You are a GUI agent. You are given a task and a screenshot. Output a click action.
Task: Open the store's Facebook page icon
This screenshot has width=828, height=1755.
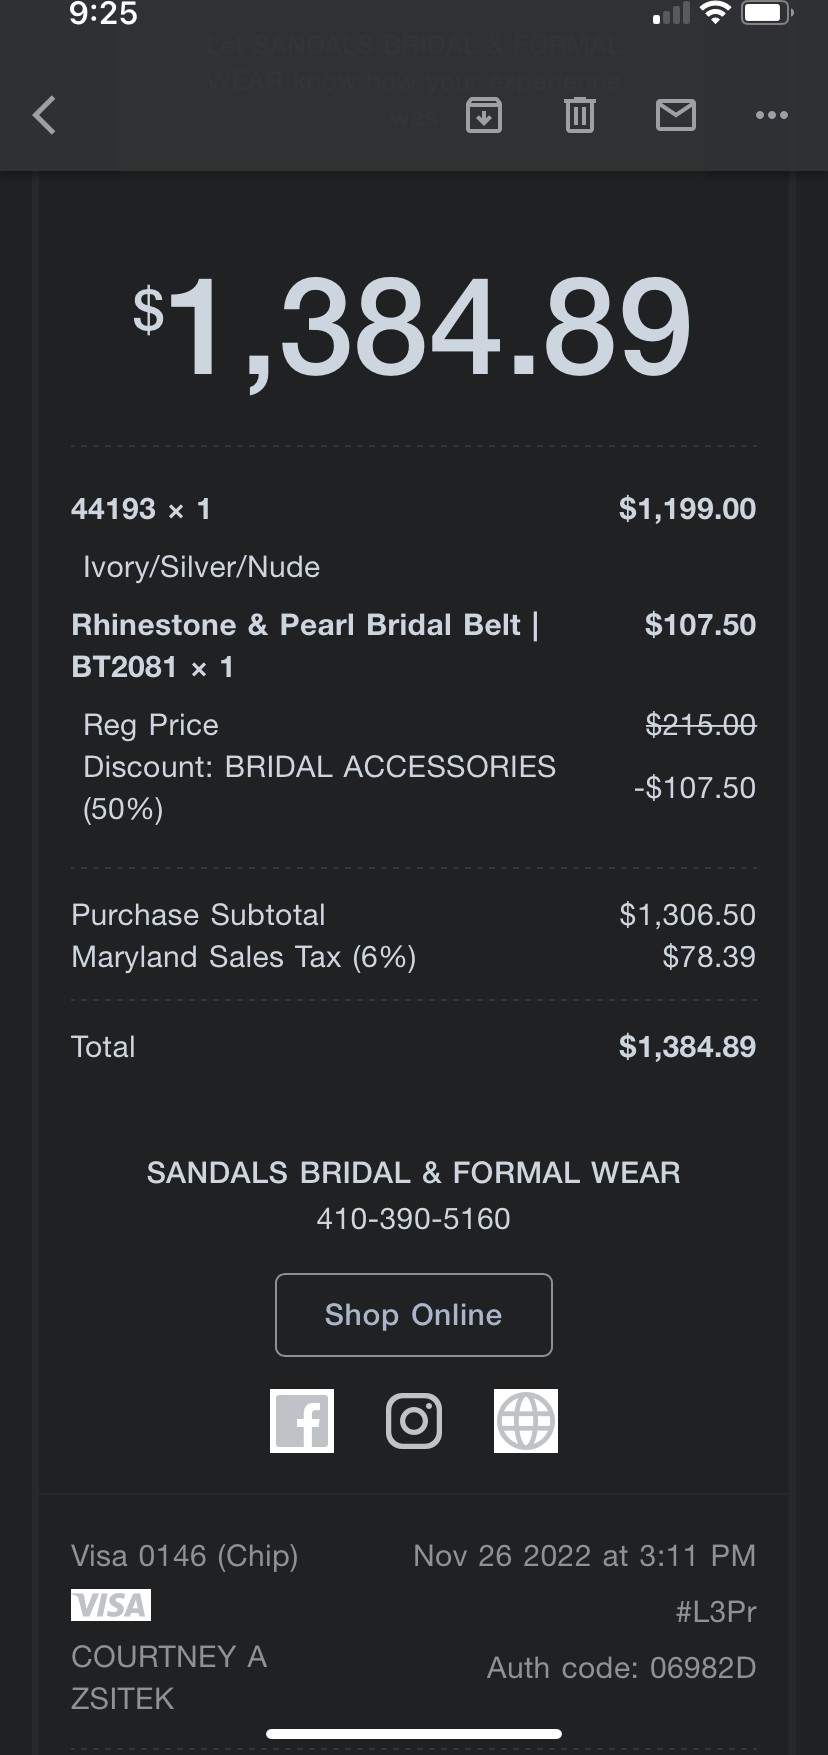(302, 1420)
